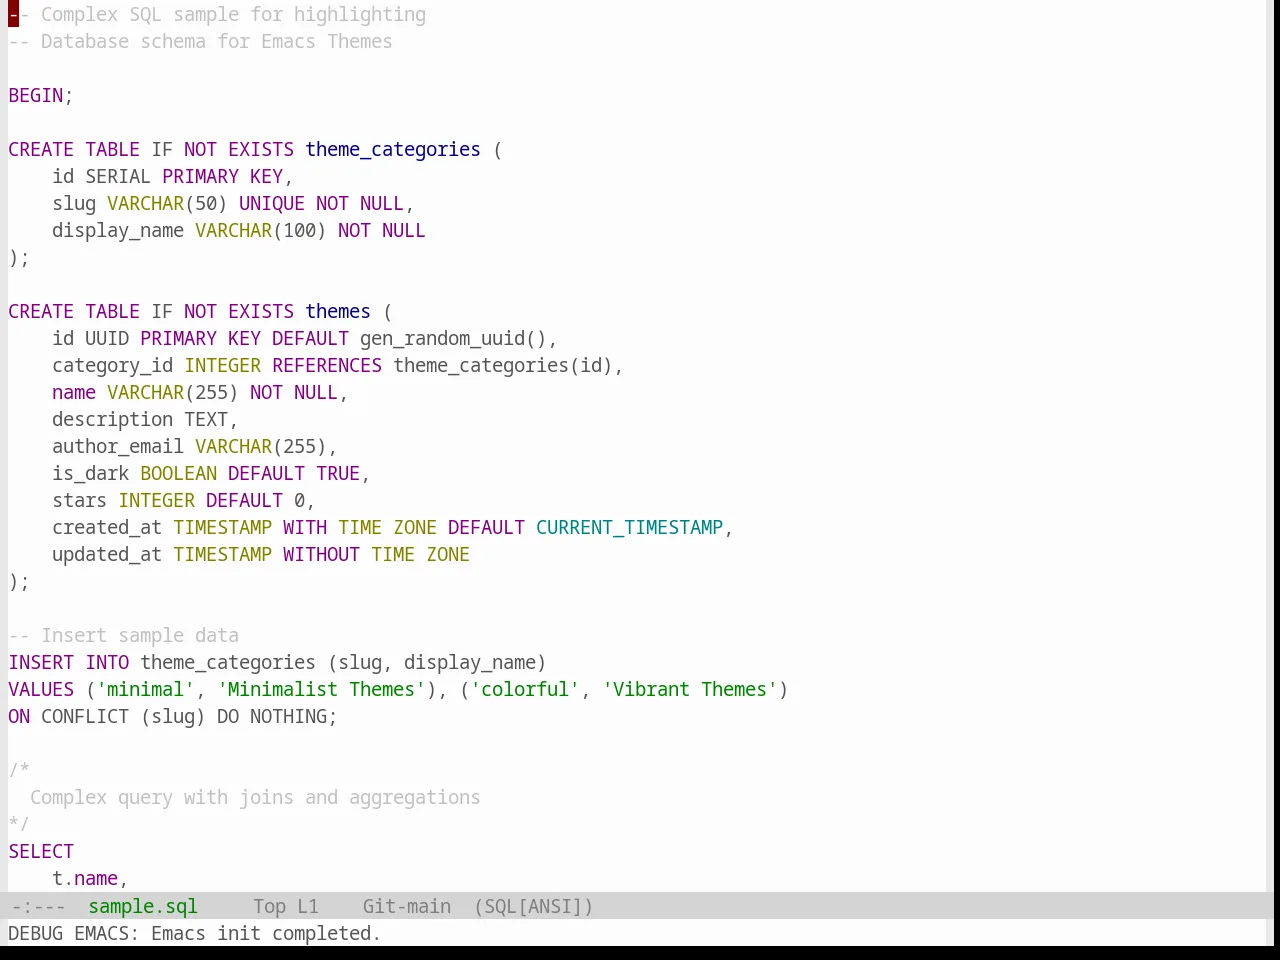Click the theme_categories table name in CREATE TABLE
Screen dimensions: 1280x960
(x=393, y=149)
